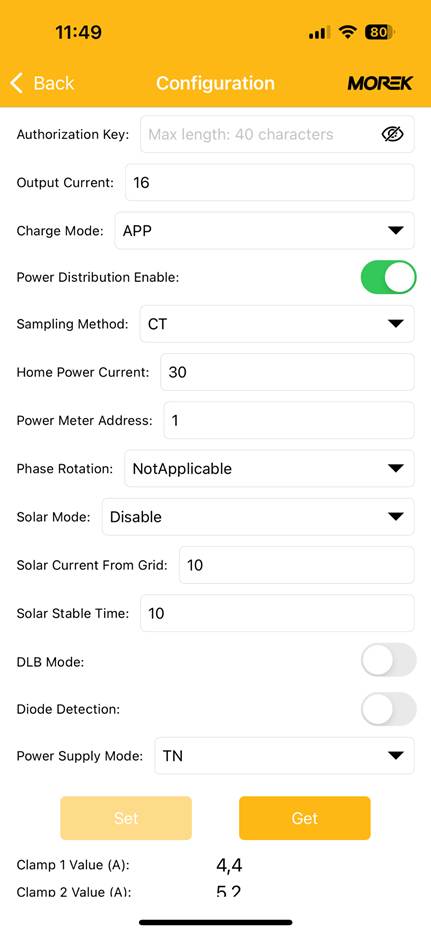Tap the MOREK logo in header
431x934 pixels.
(x=380, y=83)
